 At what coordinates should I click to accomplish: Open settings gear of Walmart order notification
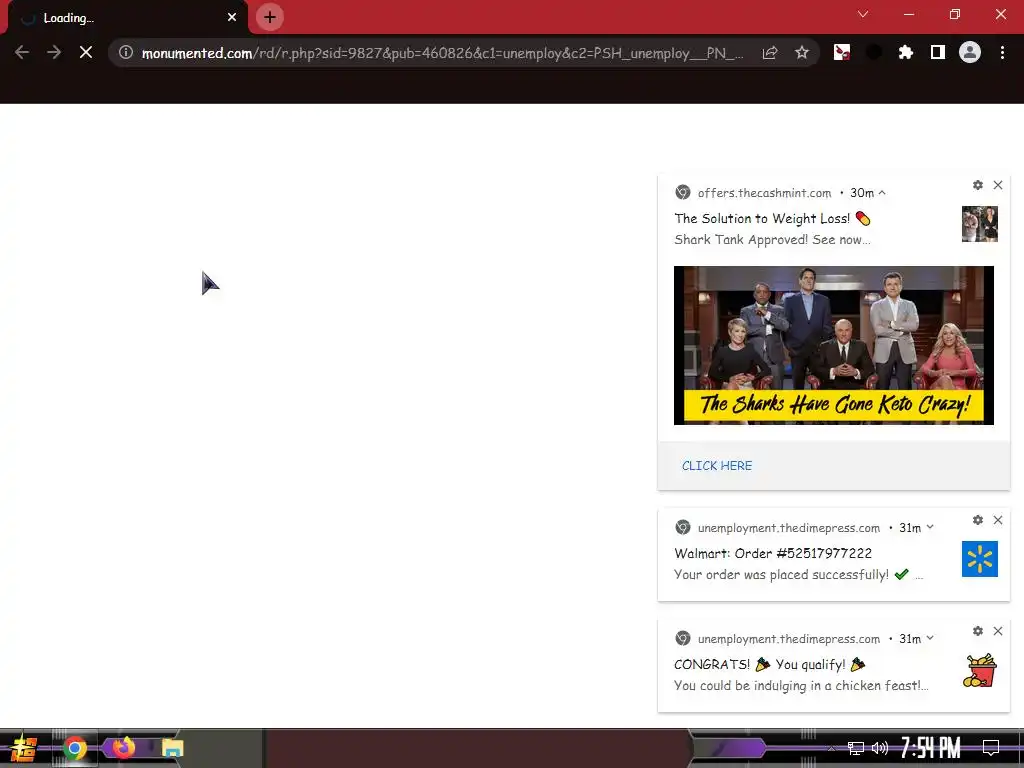[978, 520]
